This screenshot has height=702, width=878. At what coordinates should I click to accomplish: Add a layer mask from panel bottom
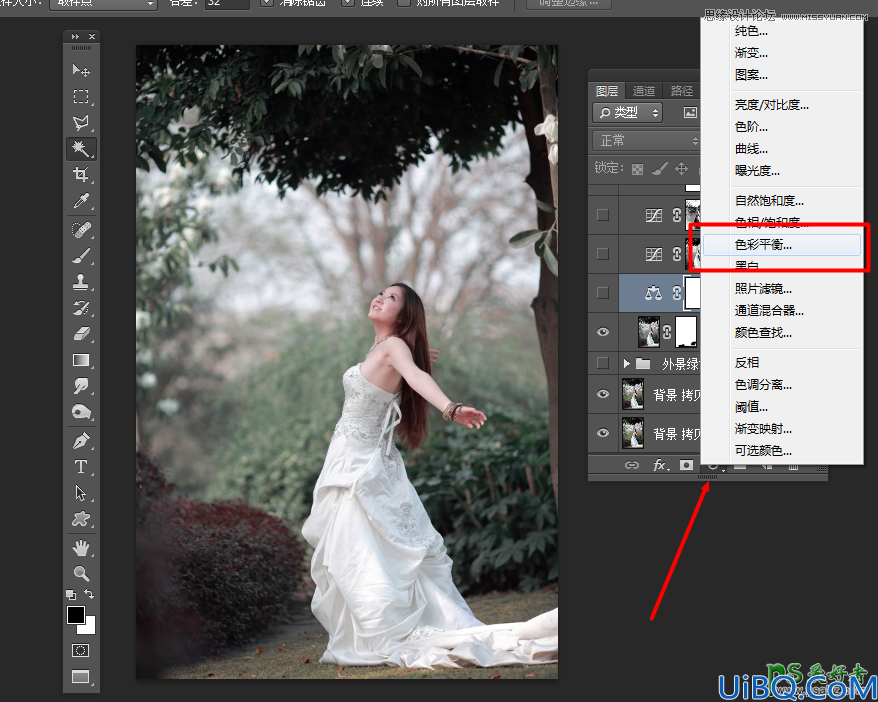686,465
